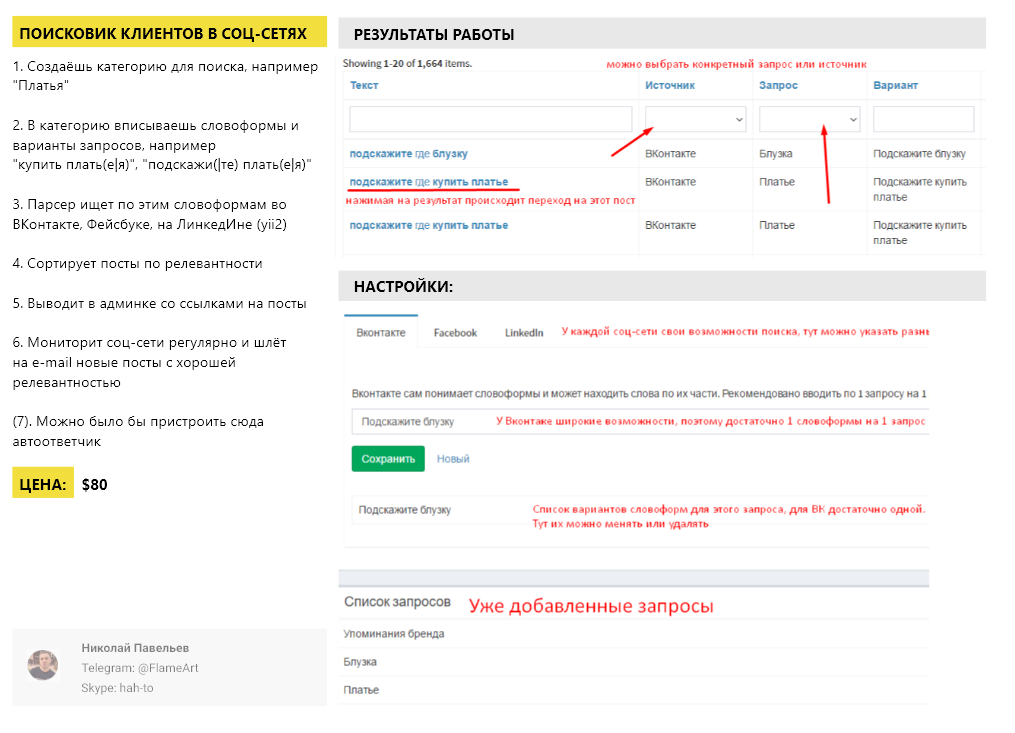Sort by the Источник column header

[x=670, y=85]
